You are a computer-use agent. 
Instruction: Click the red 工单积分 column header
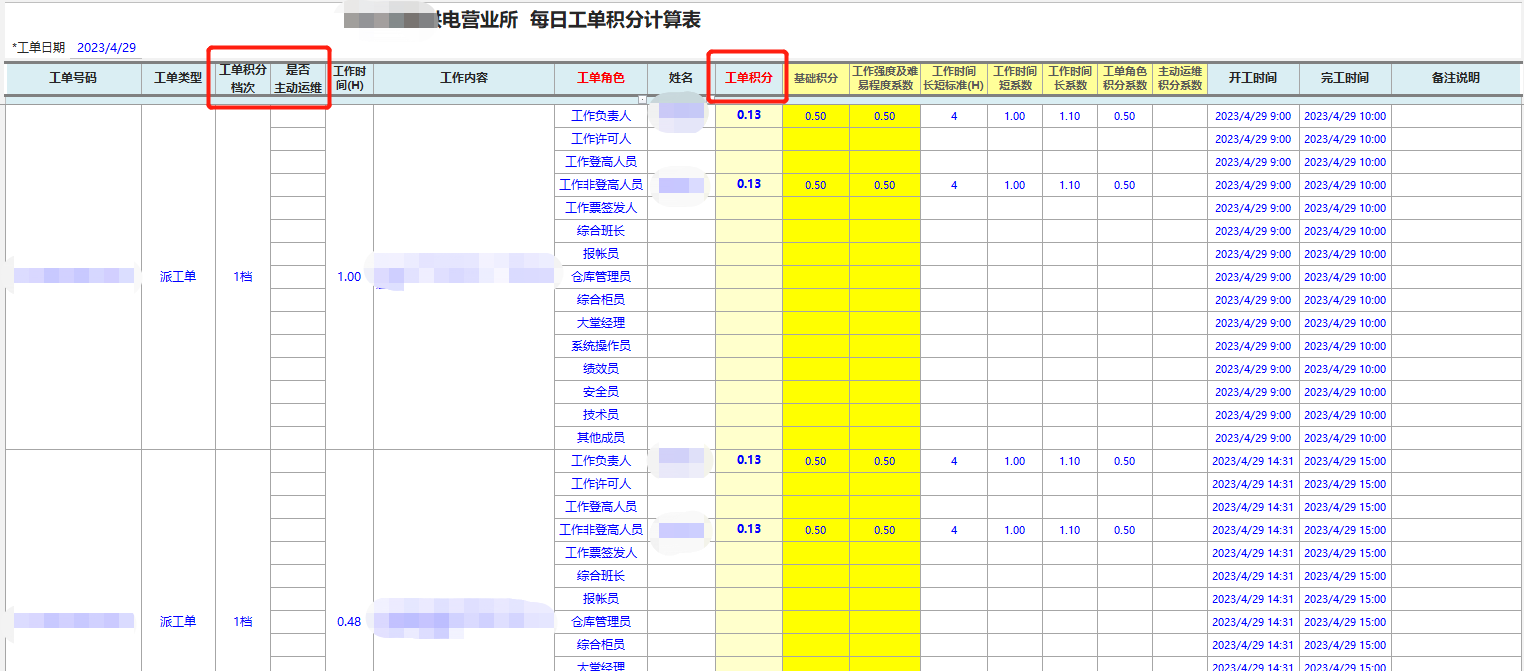click(749, 78)
